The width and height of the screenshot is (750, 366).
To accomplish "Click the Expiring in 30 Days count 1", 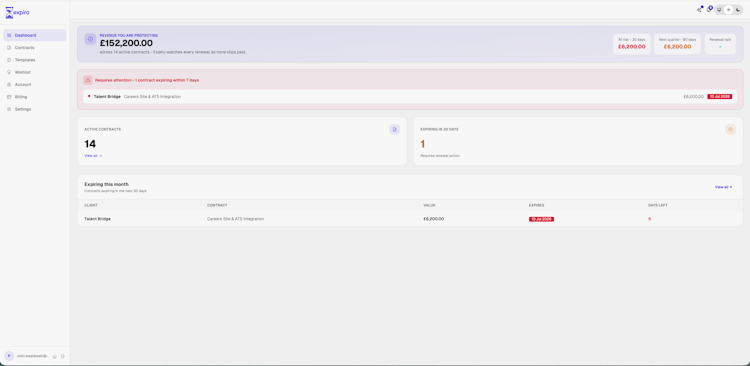I will click(x=422, y=144).
